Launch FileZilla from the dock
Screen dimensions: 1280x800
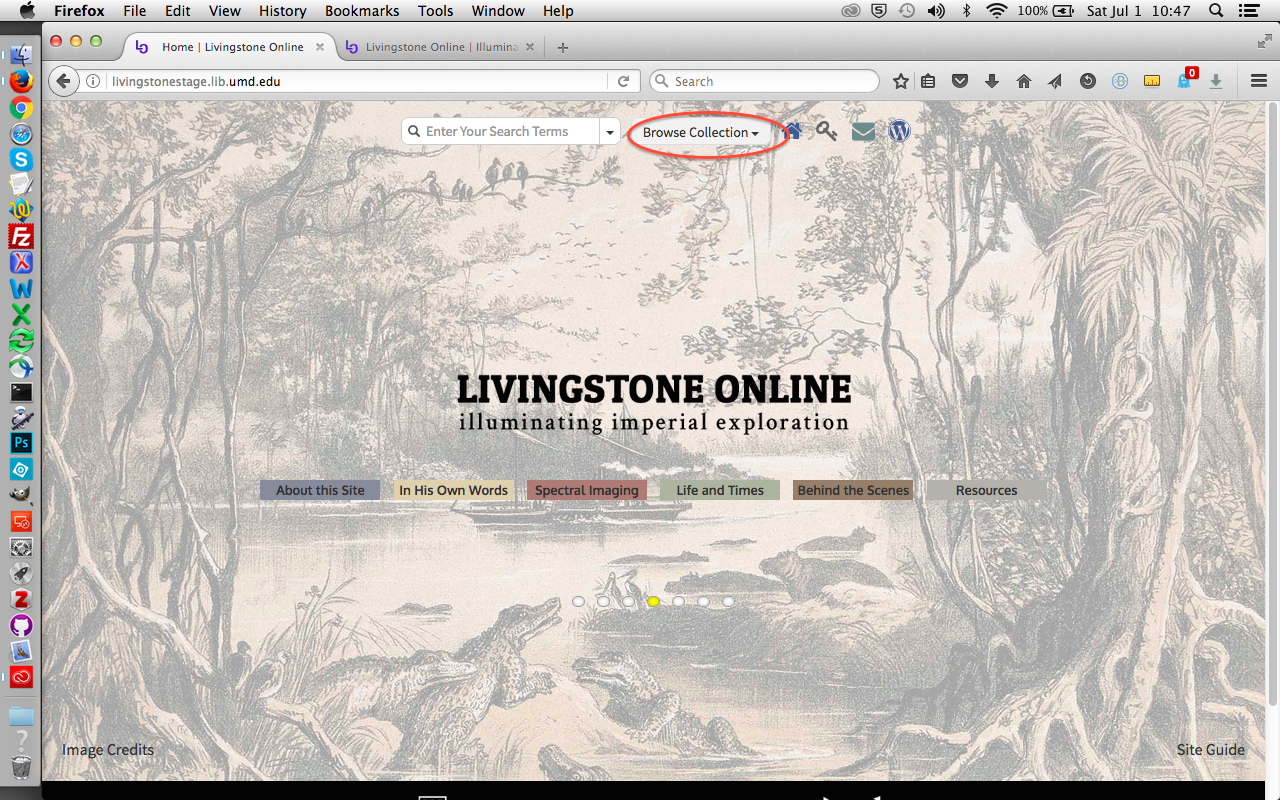click(x=21, y=236)
